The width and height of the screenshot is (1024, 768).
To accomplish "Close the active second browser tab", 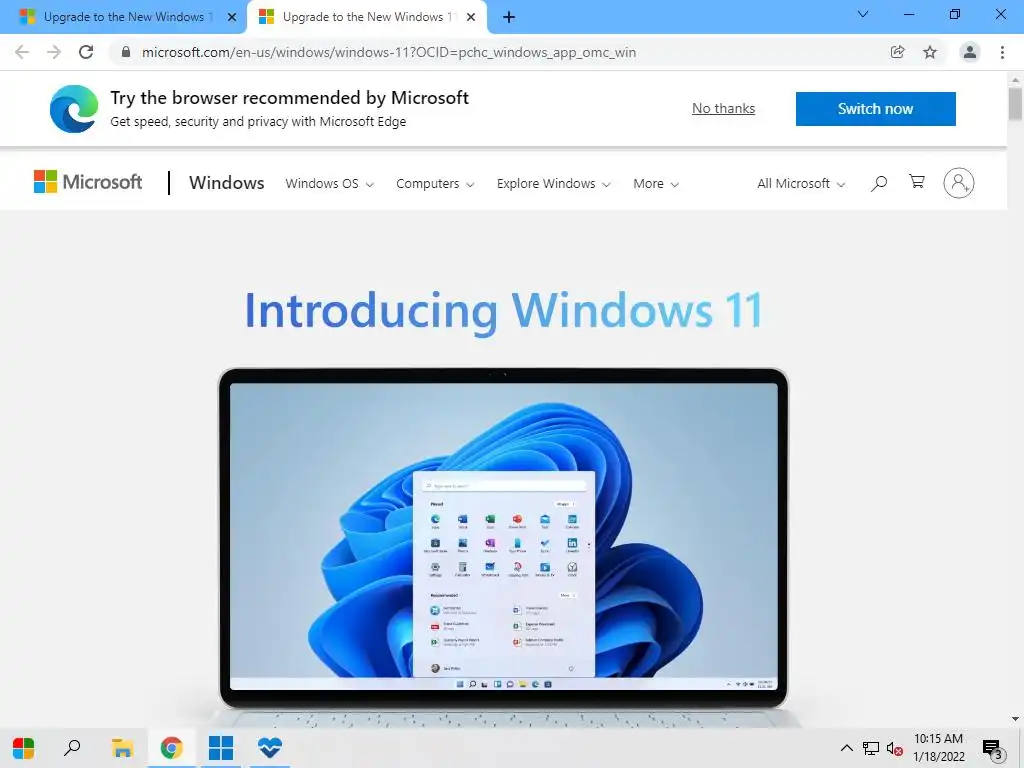I will coord(471,17).
